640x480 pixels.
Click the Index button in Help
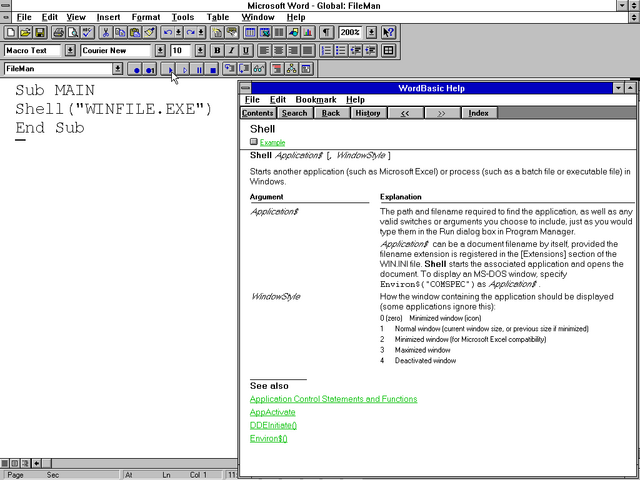click(479, 113)
